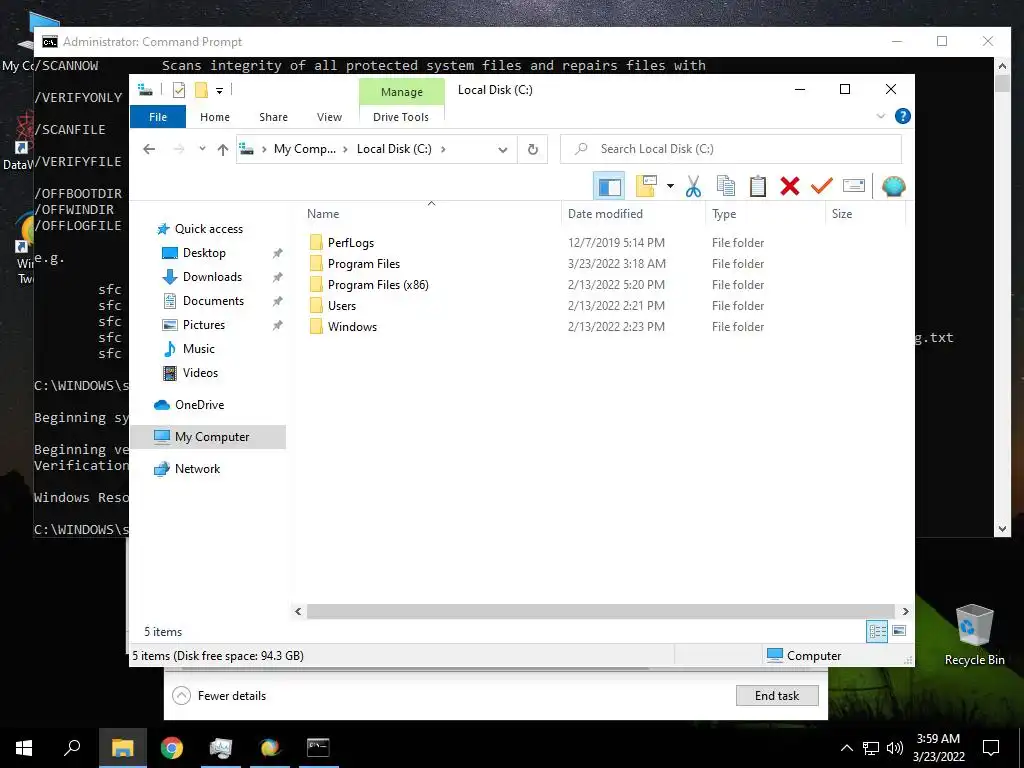The image size is (1024, 768).
Task: Expand the chevron after Local Disk (C:)
Action: tap(443, 149)
